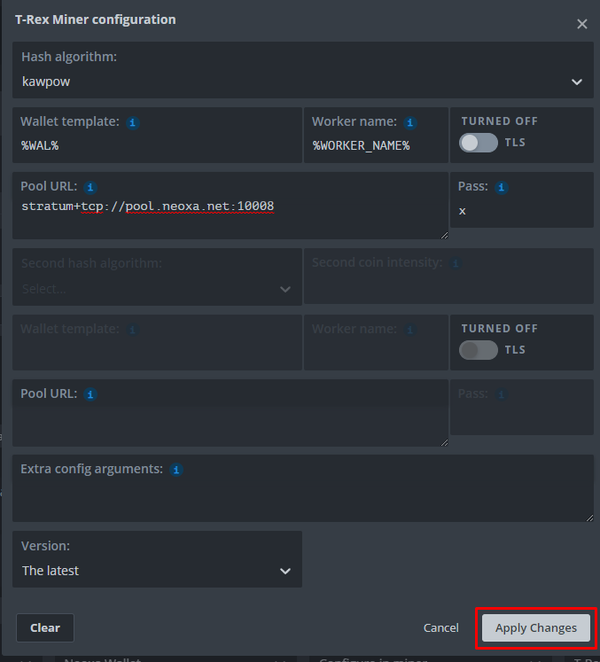Screen dimensions: 600x662
Task: Grab the first Pool URL resize handle
Action: (x=444, y=235)
